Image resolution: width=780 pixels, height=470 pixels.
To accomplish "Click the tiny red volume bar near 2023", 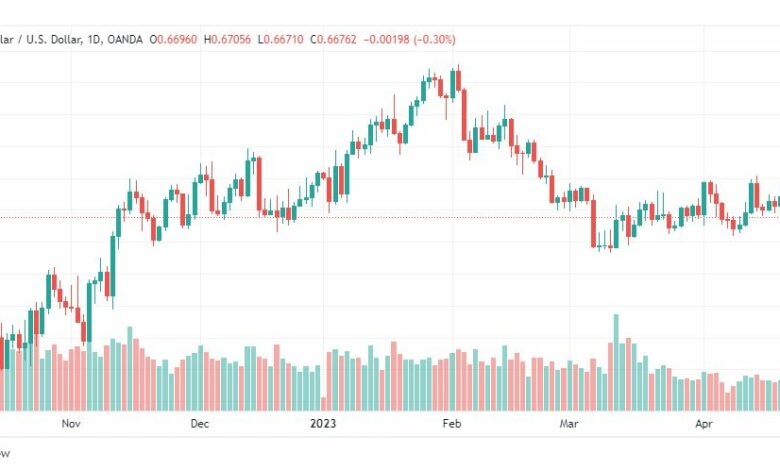I will tap(323, 404).
